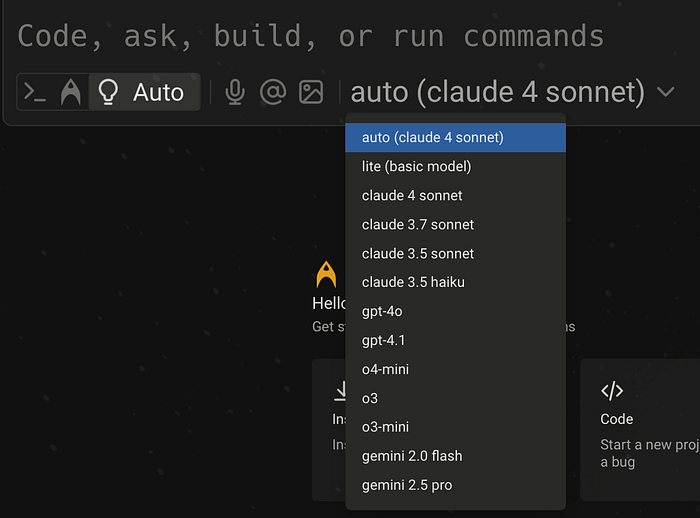Click the chevron next to the model name
This screenshot has height=518, width=700.
click(666, 92)
